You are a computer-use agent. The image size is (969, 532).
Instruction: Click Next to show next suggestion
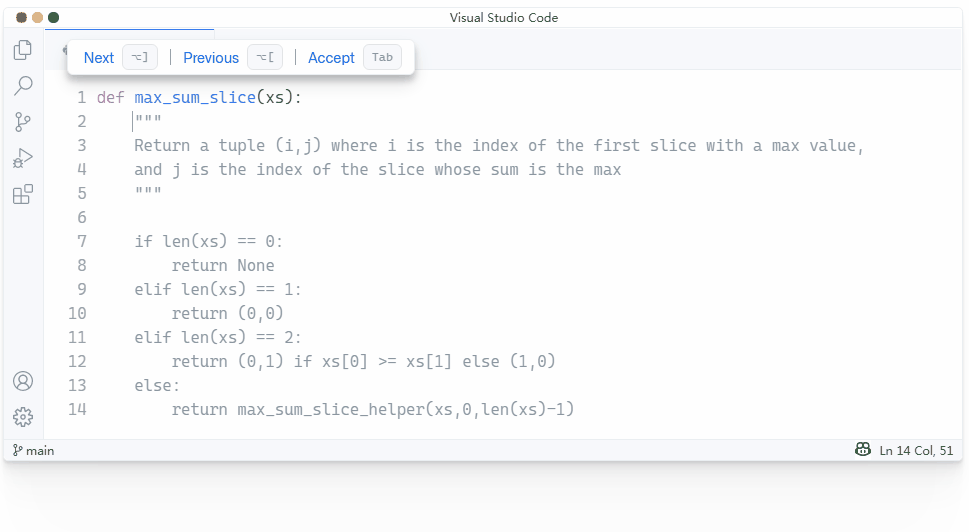click(99, 58)
